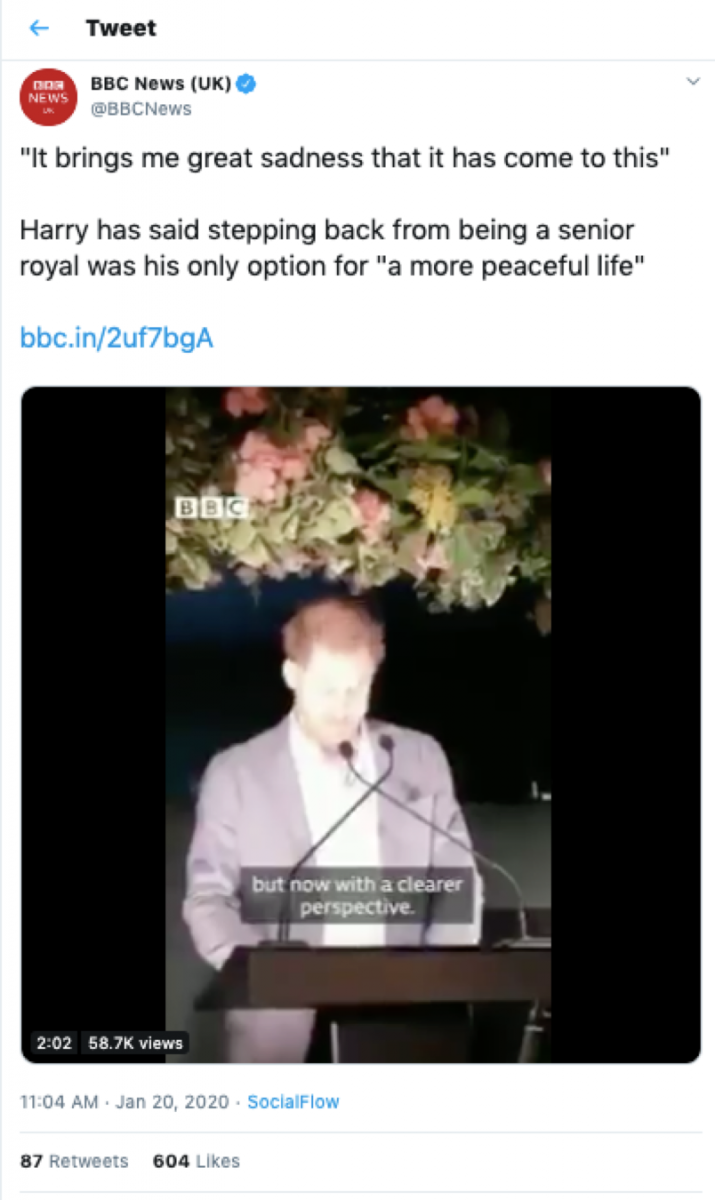Click the blue verified badge next to BBC News
The height and width of the screenshot is (1200, 715).
pyautogui.click(x=244, y=84)
